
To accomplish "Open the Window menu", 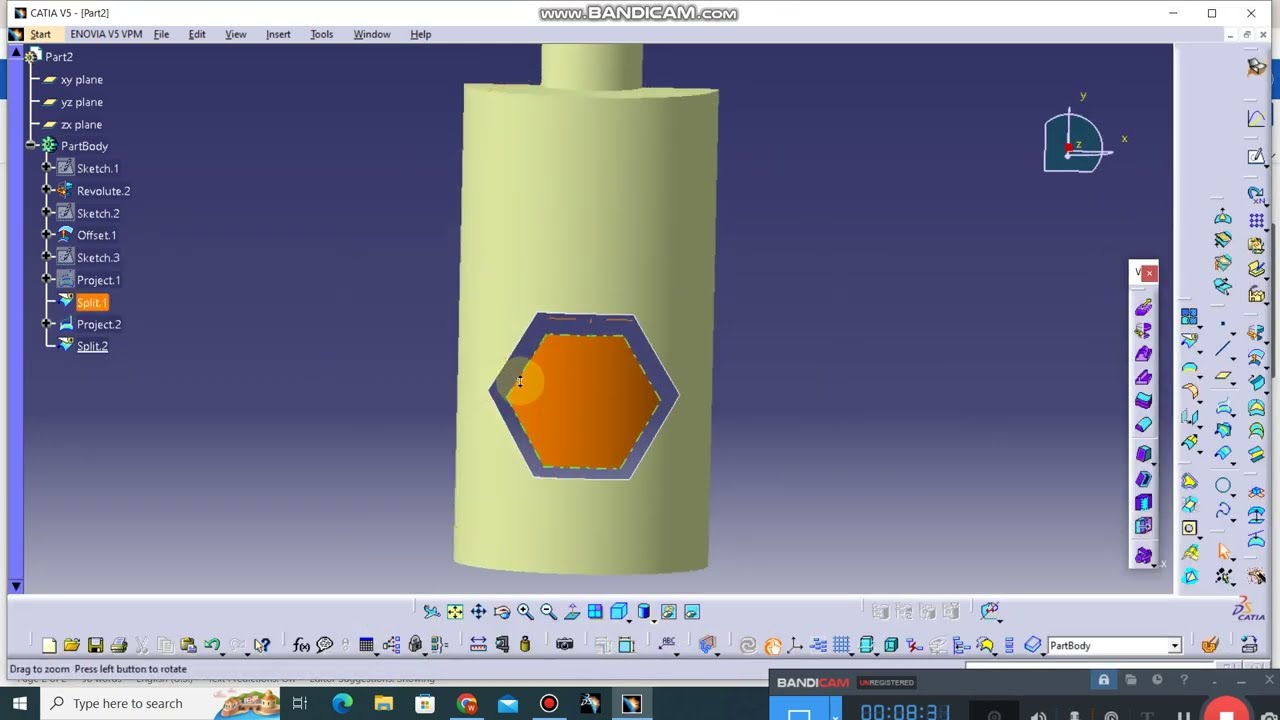I will (x=371, y=34).
